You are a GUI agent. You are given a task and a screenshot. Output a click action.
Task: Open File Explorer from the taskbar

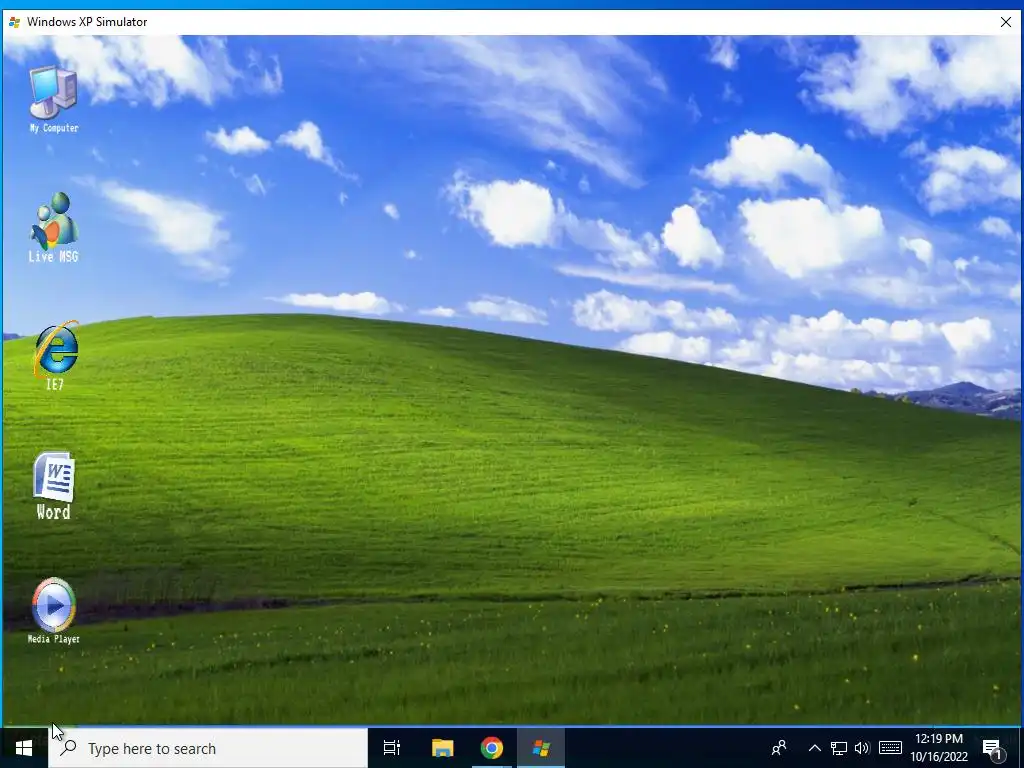tap(442, 748)
